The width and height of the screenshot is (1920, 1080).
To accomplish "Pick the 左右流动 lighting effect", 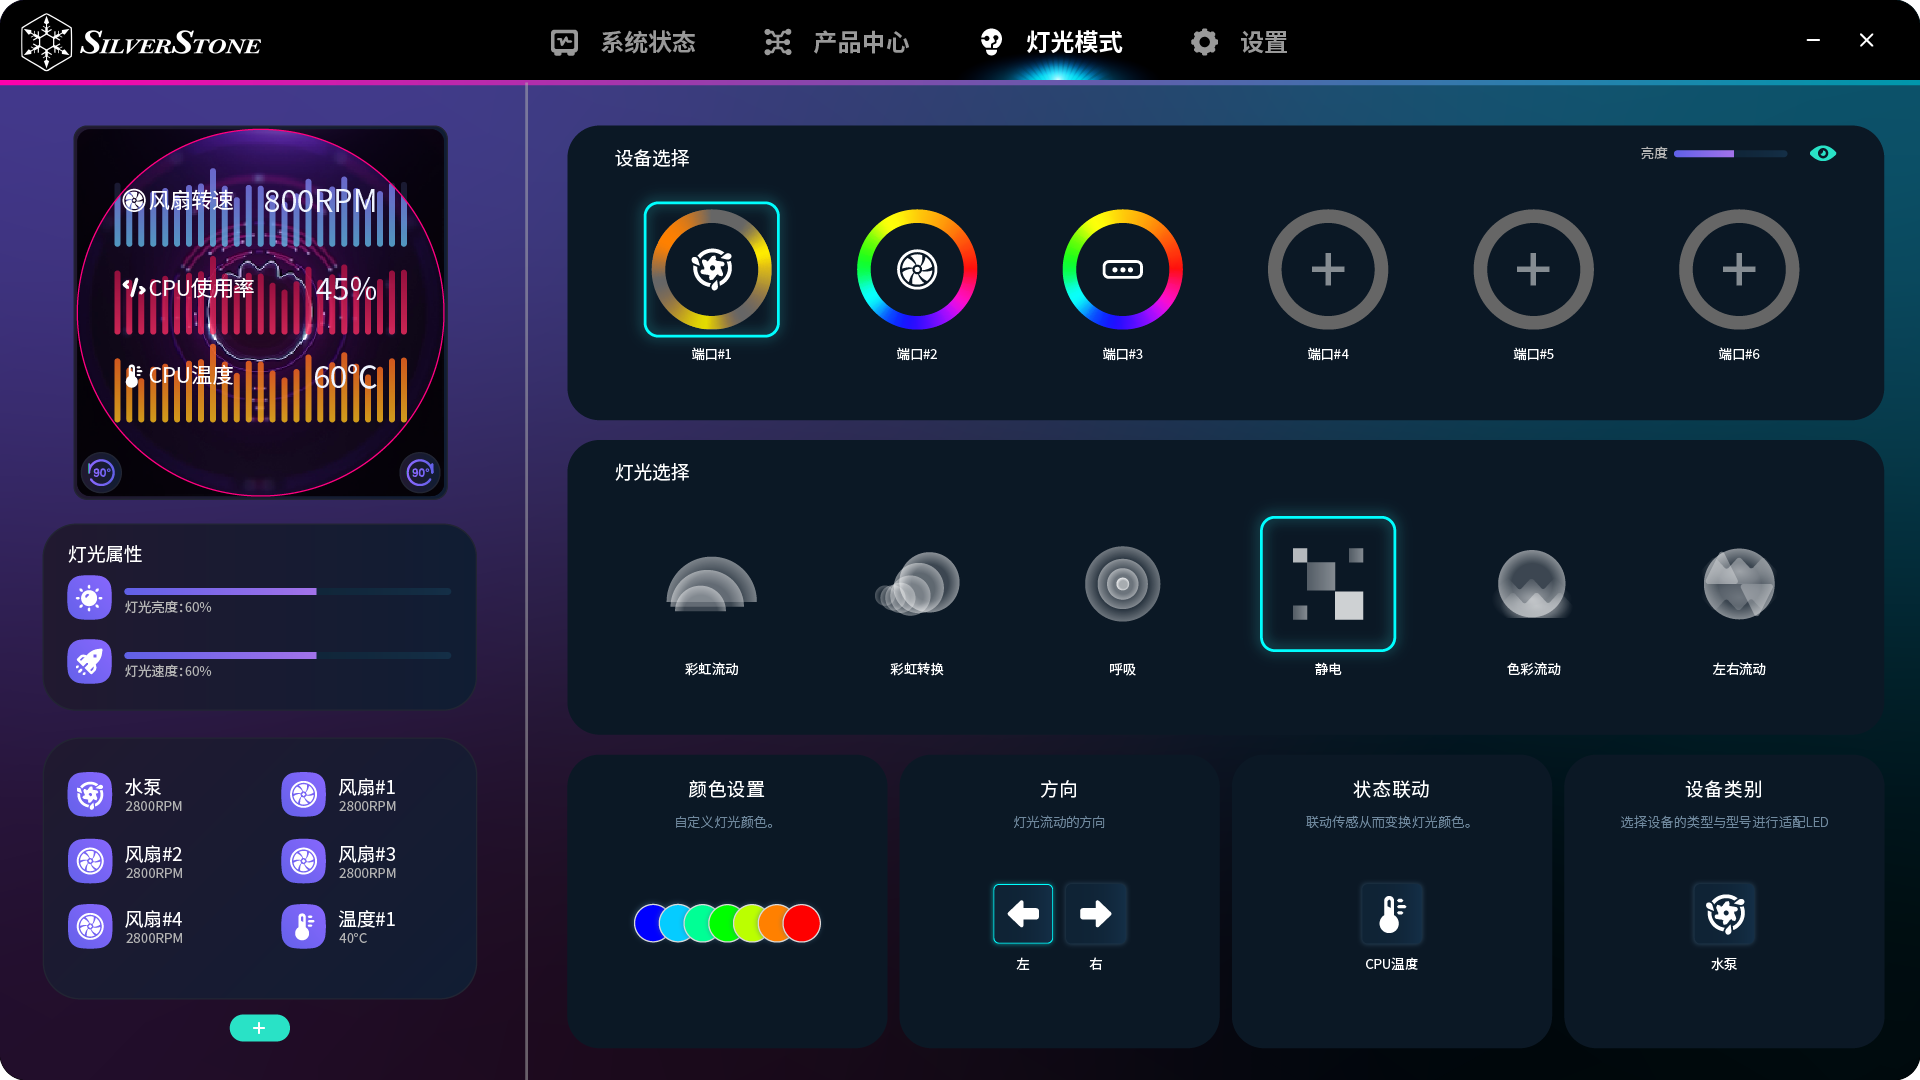I will (1738, 584).
